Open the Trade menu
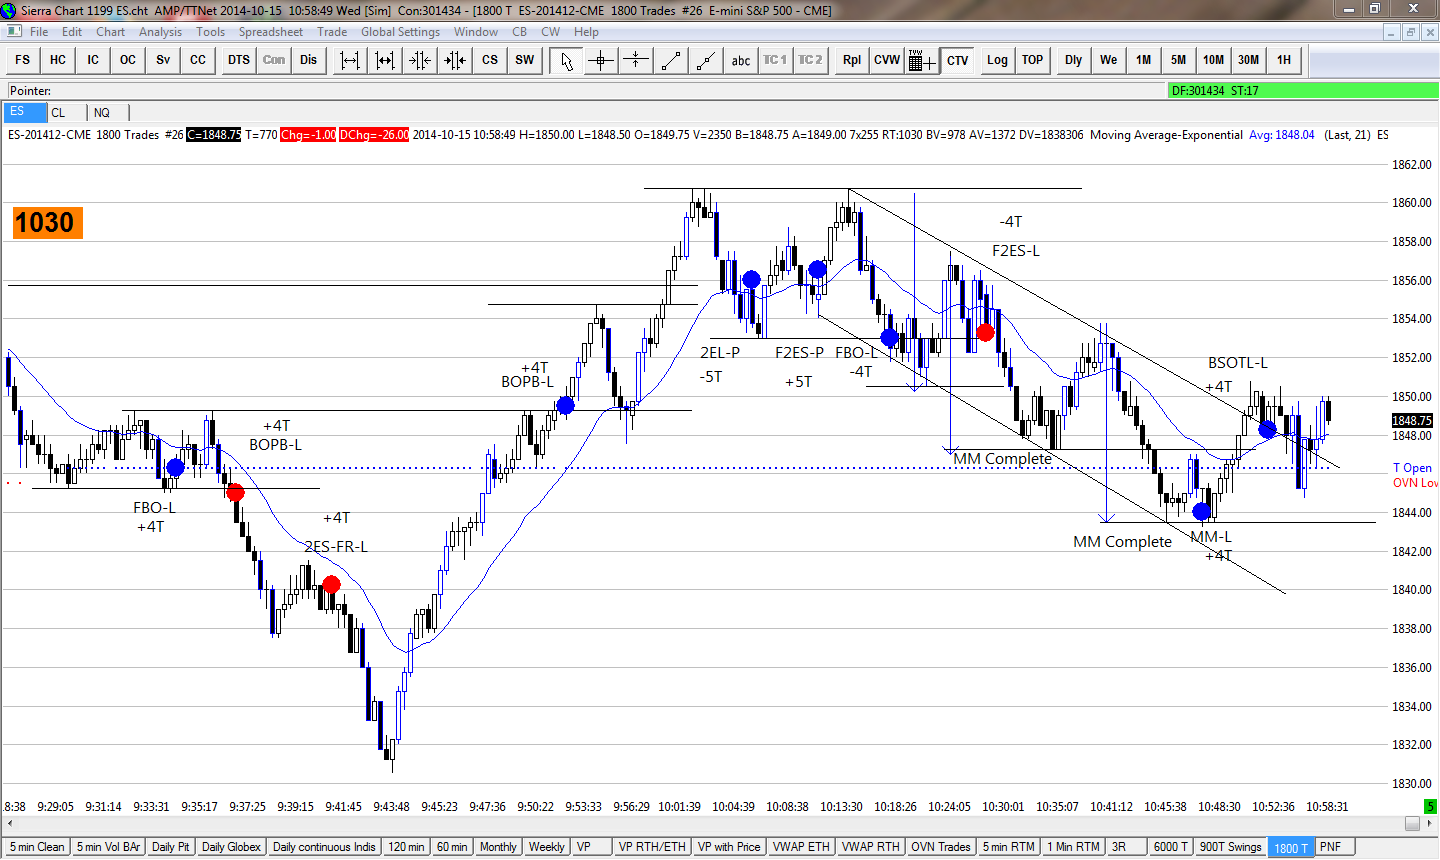Image resolution: width=1440 pixels, height=860 pixels. click(333, 32)
